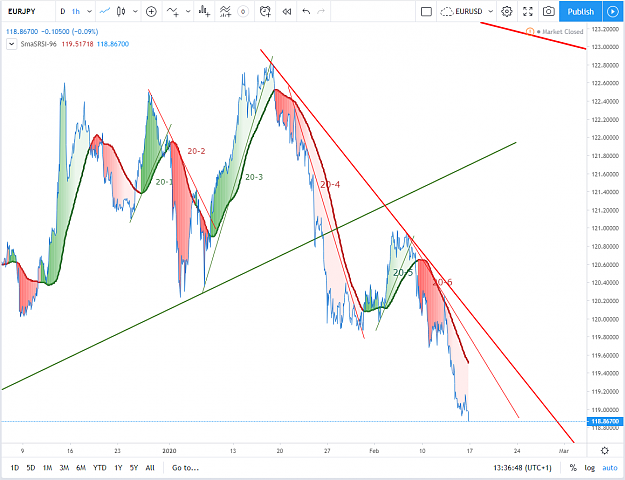Open the layout select rectangle icon
This screenshot has width=625, height=480.
pyautogui.click(x=426, y=12)
